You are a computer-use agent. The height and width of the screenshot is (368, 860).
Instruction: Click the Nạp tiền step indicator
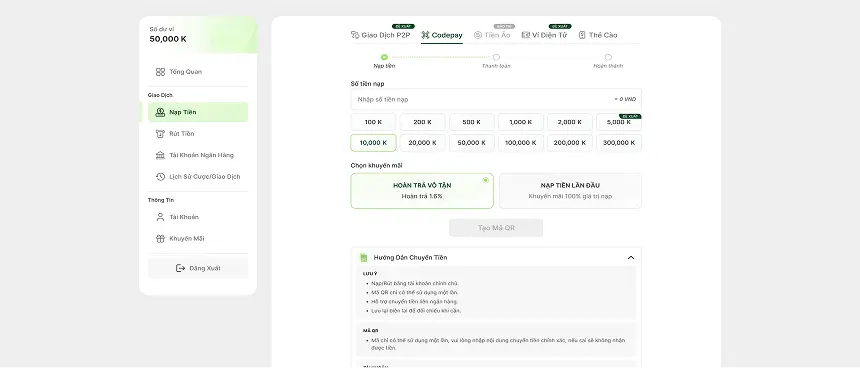click(384, 57)
